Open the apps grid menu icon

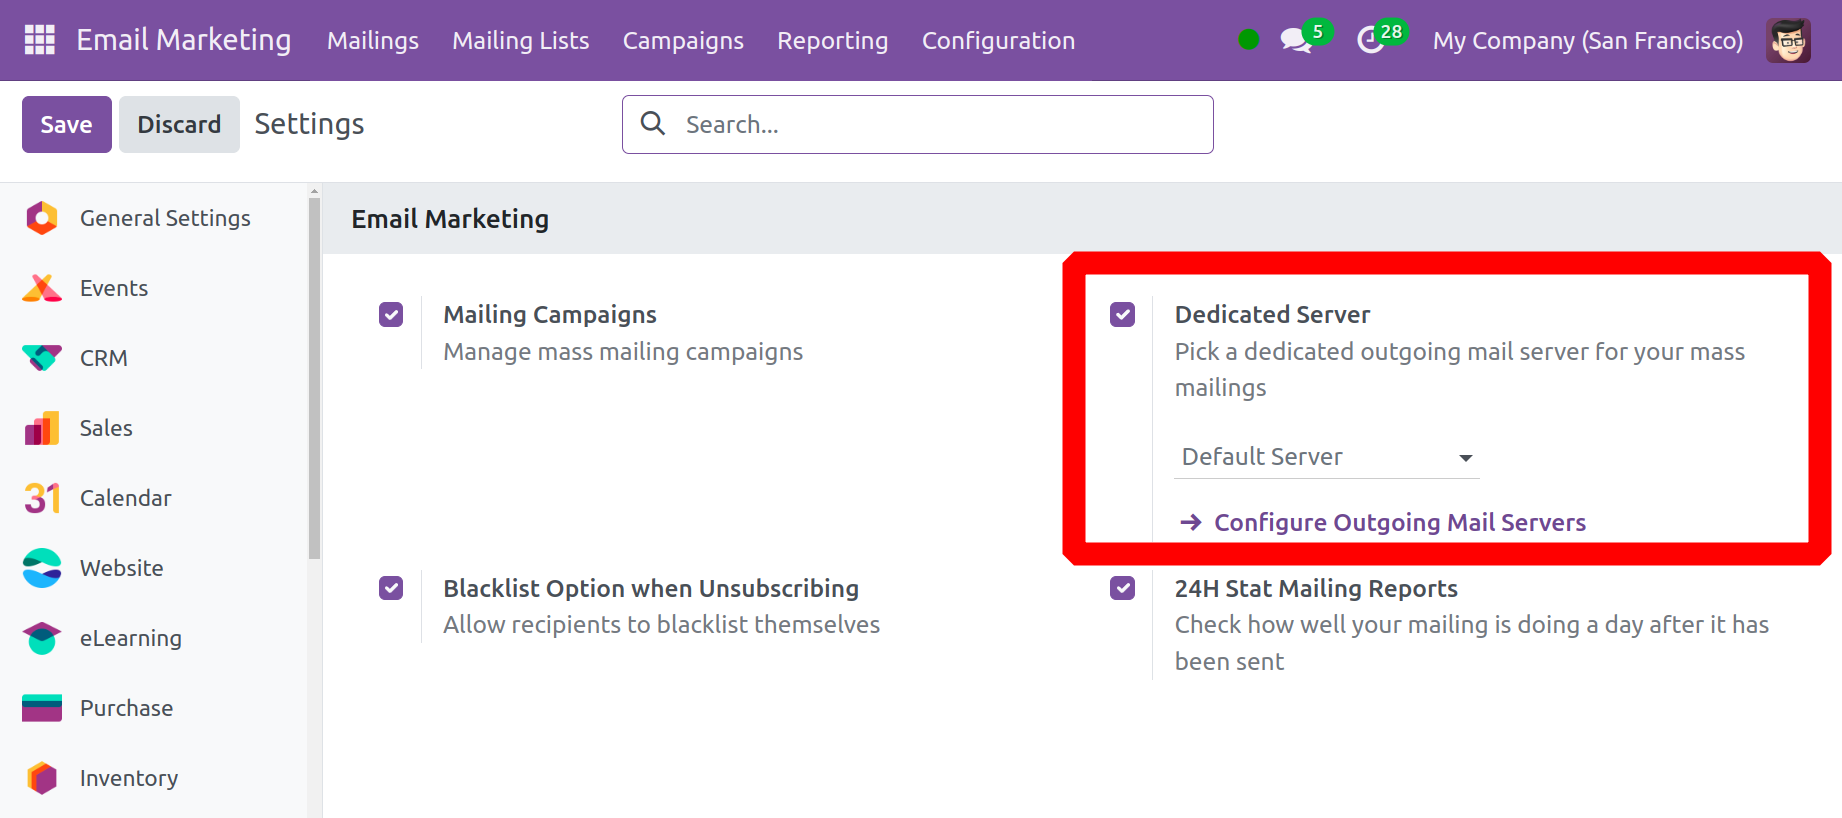[40, 40]
